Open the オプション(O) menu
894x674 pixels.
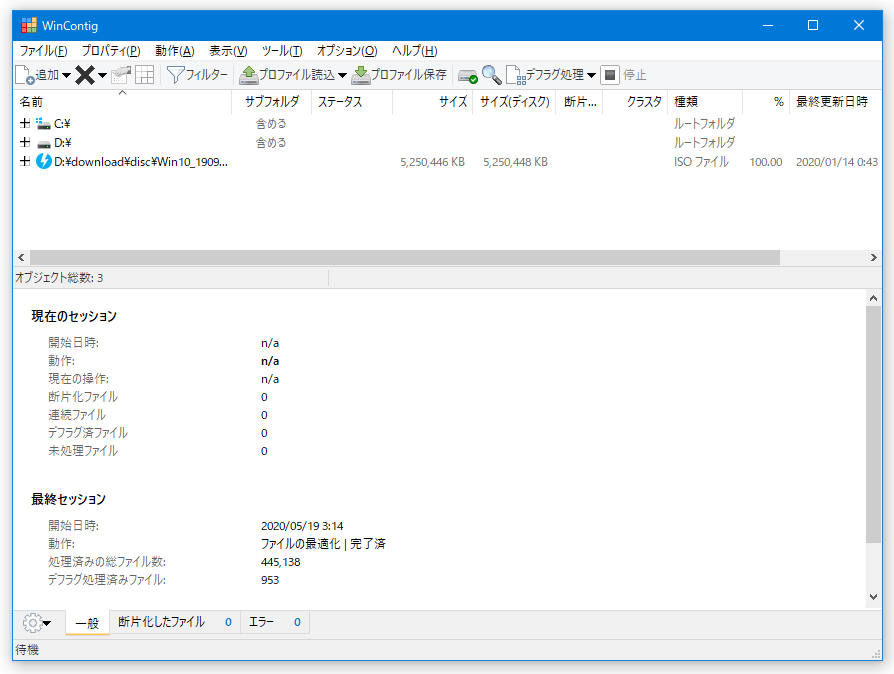click(347, 51)
